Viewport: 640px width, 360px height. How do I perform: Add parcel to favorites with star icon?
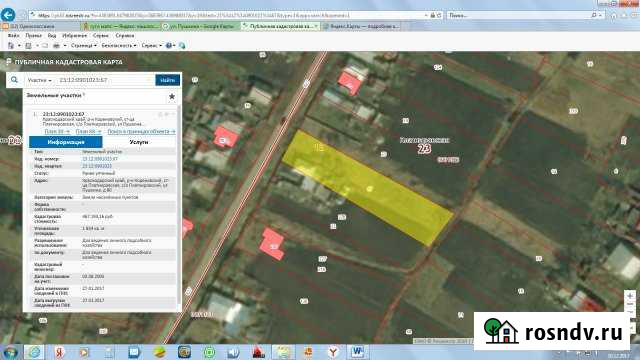pyautogui.click(x=172, y=96)
